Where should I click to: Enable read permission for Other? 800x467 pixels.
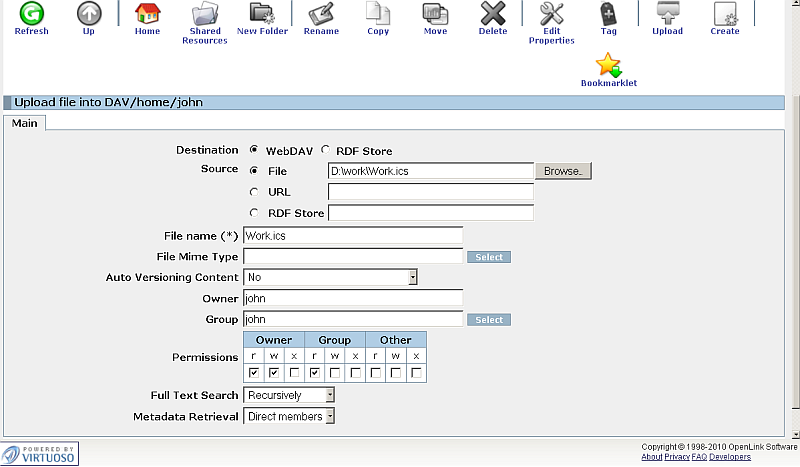tap(376, 373)
